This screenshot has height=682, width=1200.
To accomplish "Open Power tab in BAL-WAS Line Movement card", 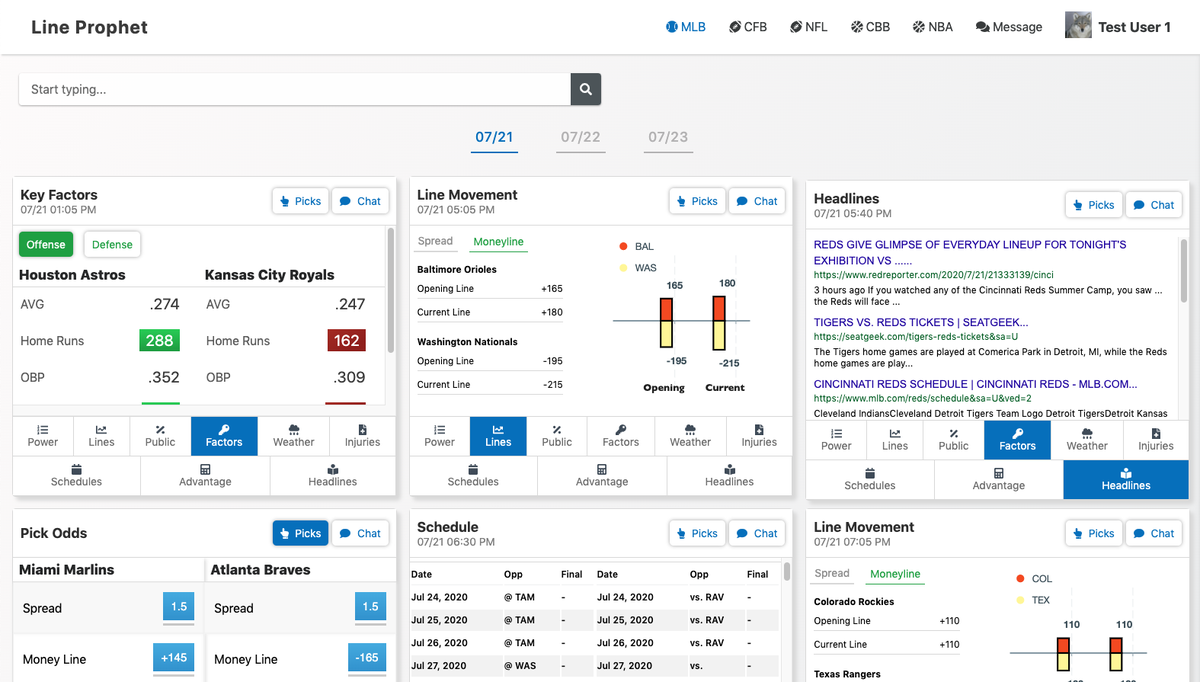I will tap(439, 436).
